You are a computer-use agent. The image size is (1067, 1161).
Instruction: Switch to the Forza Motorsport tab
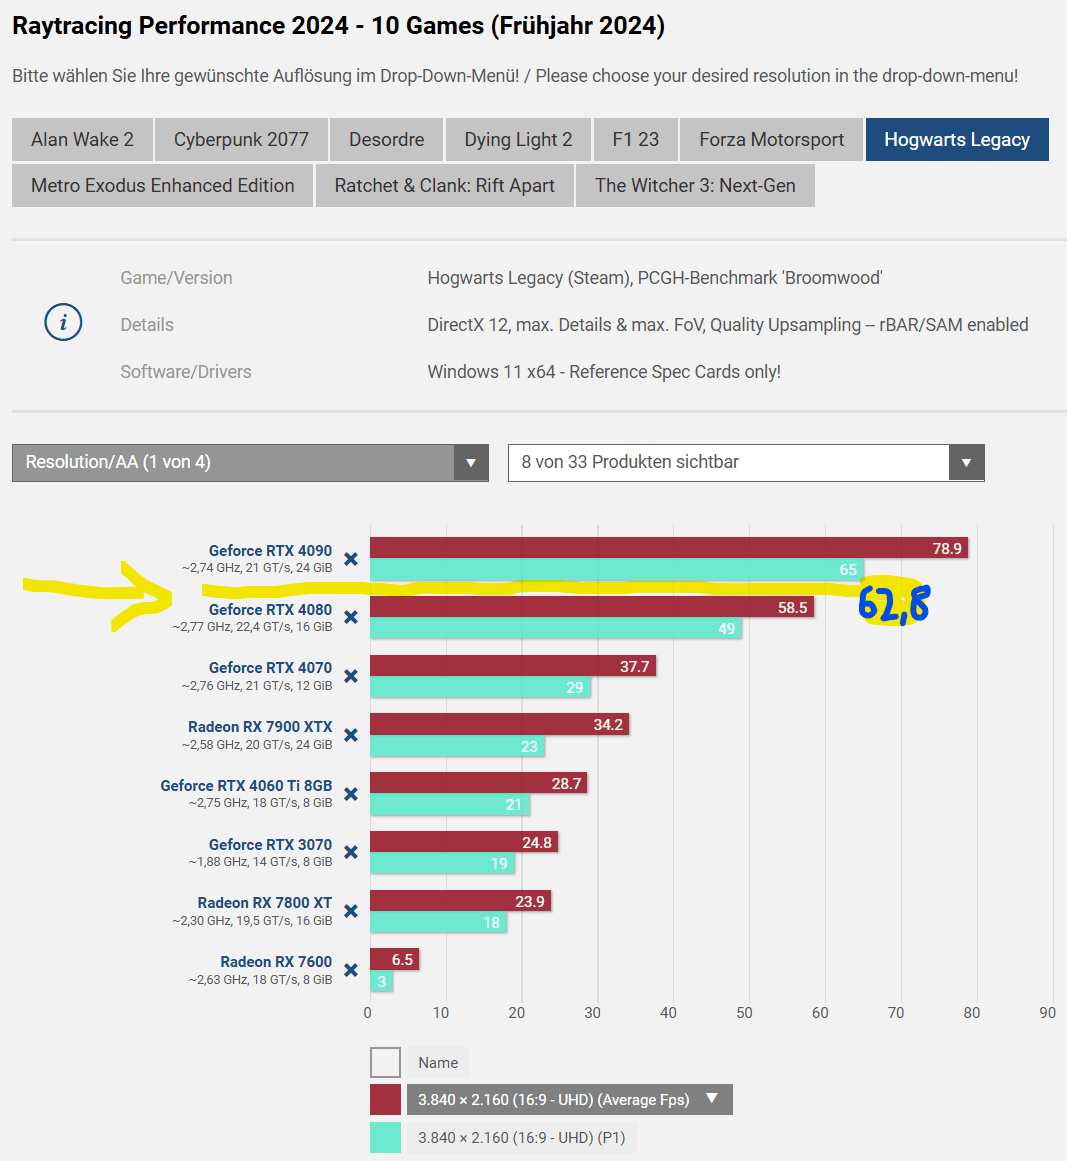point(772,139)
